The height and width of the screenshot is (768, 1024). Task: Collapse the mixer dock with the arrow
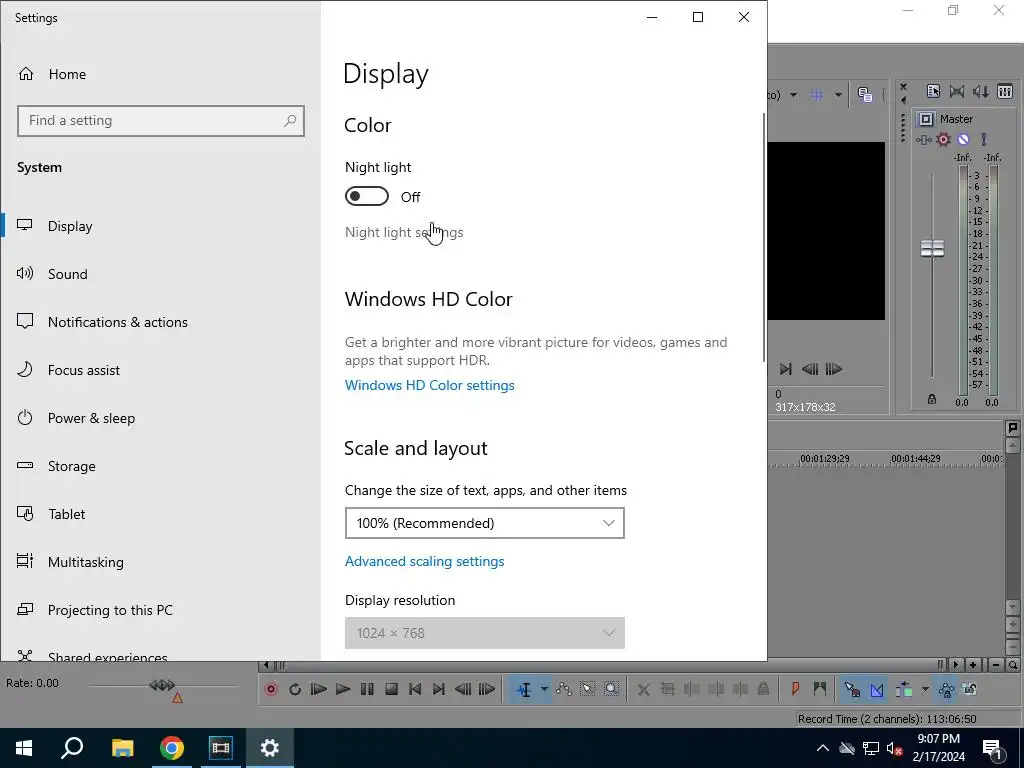tap(903, 101)
